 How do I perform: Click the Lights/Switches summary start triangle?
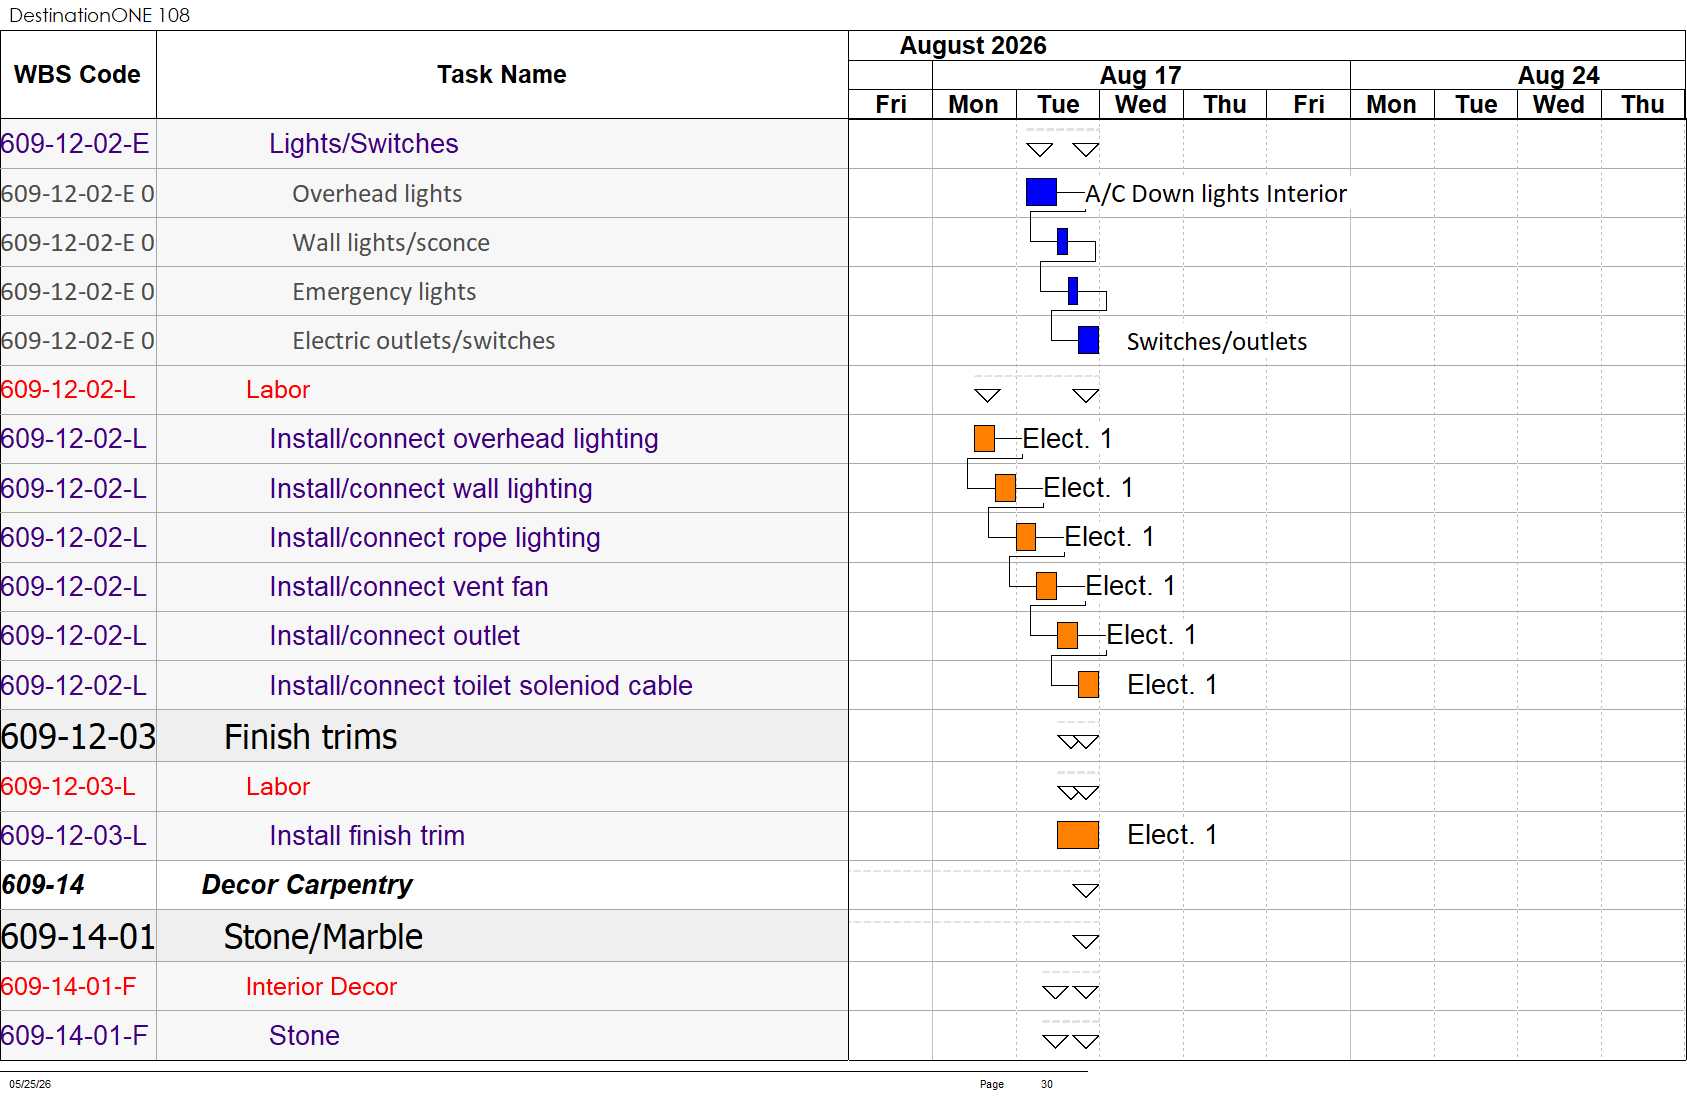[x=1040, y=150]
